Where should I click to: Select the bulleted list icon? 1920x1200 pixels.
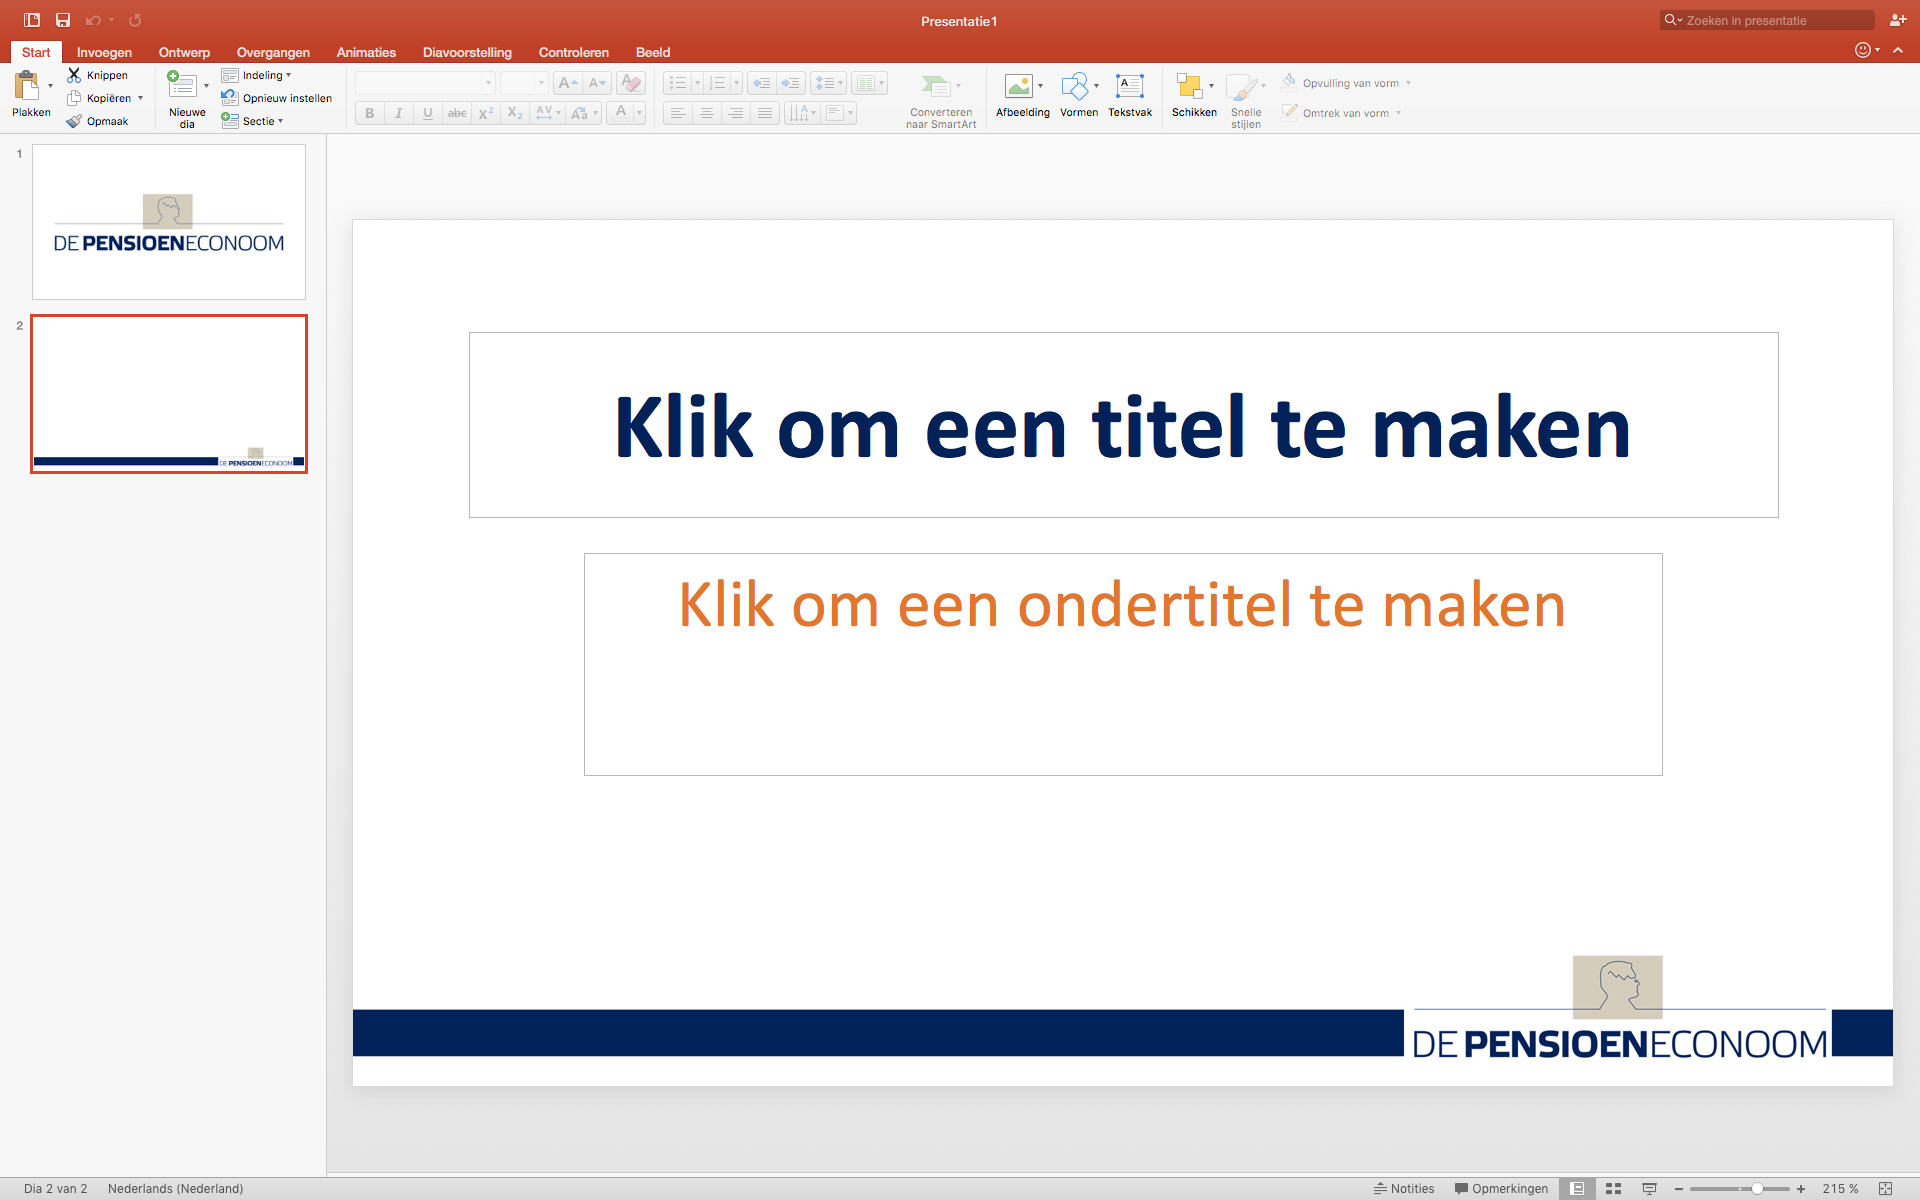[678, 83]
